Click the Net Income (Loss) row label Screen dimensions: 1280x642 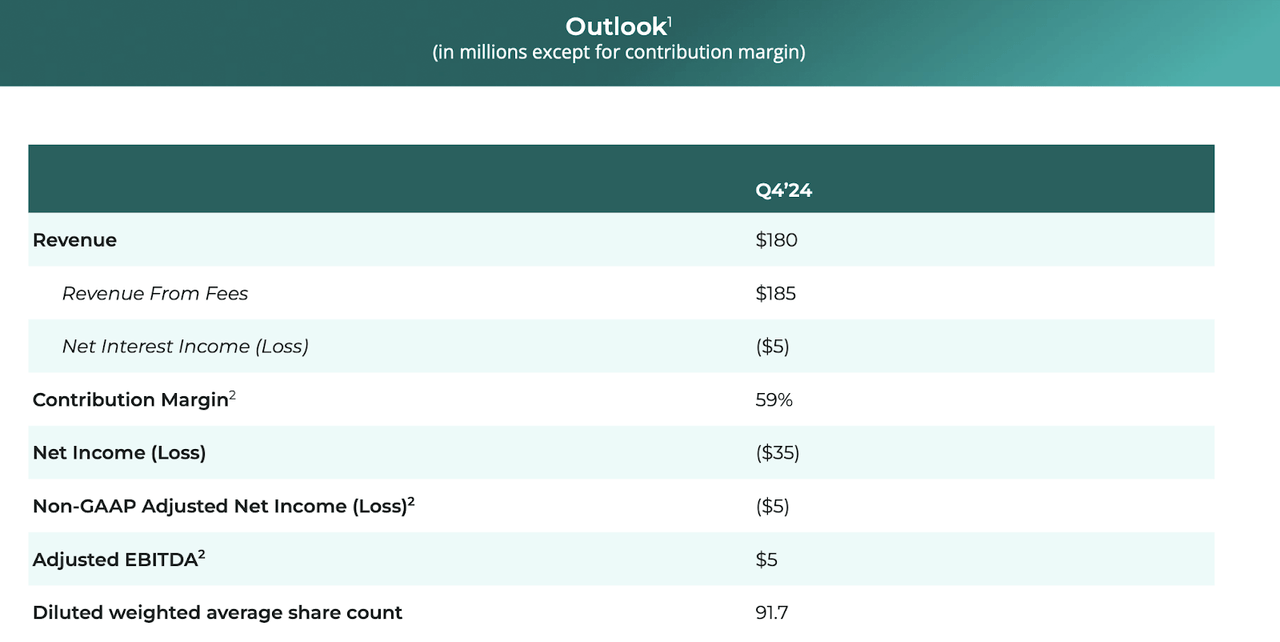point(119,453)
